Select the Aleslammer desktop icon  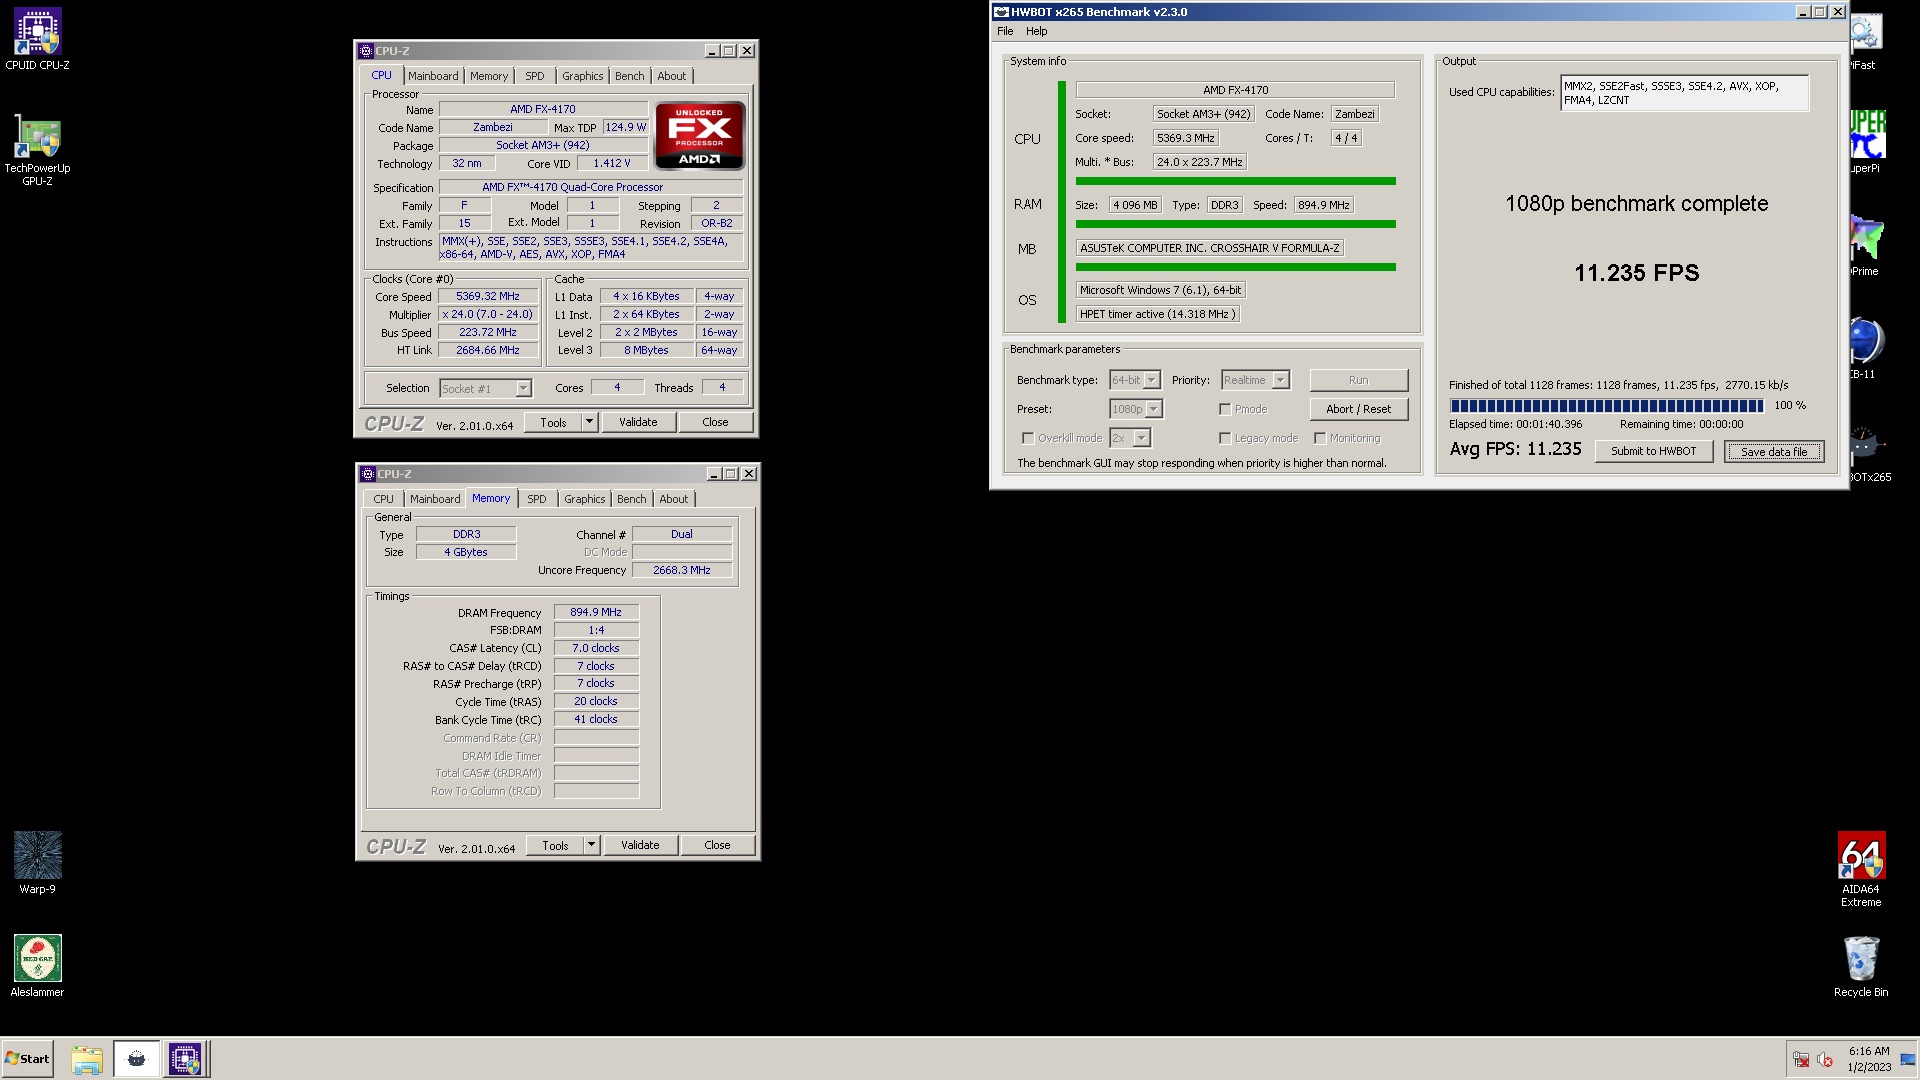37,966
